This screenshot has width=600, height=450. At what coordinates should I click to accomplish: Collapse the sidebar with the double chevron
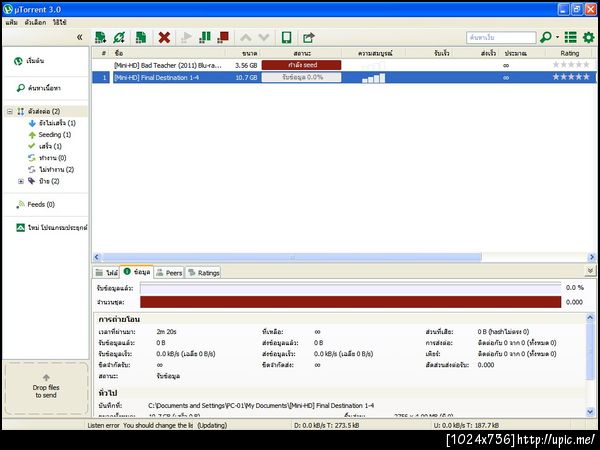80,37
